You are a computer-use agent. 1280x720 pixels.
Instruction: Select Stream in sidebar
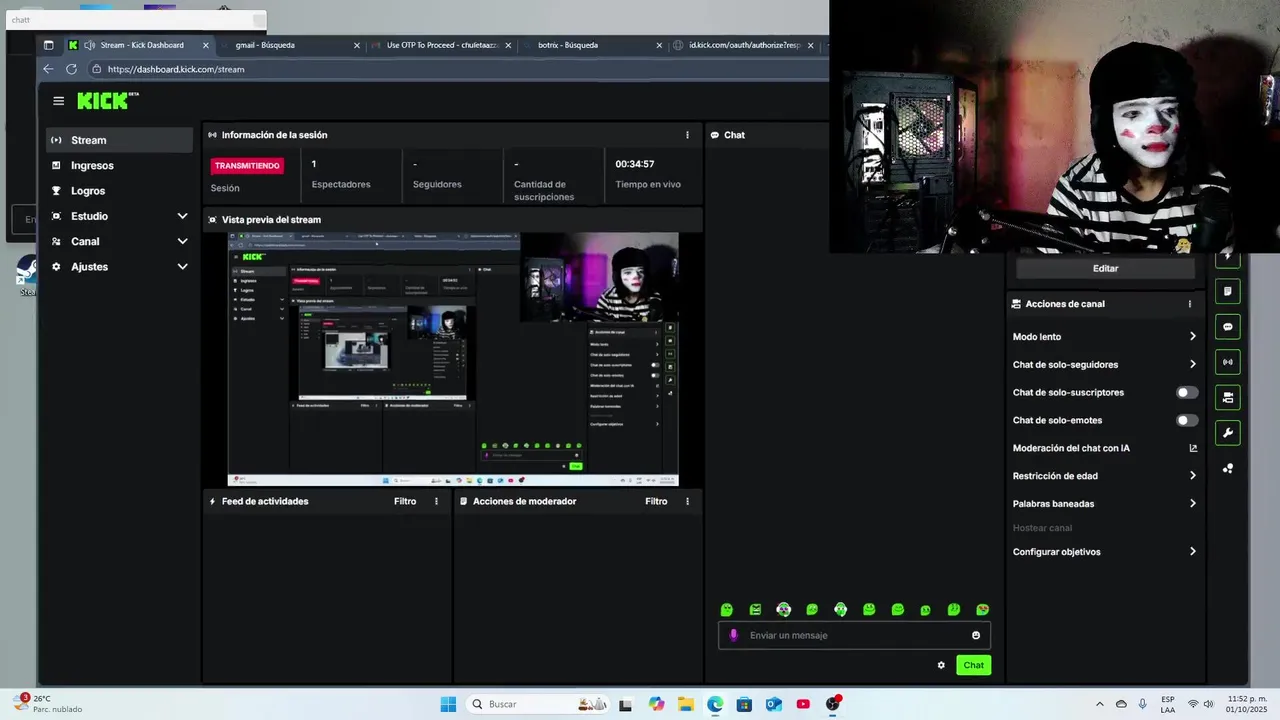120,140
